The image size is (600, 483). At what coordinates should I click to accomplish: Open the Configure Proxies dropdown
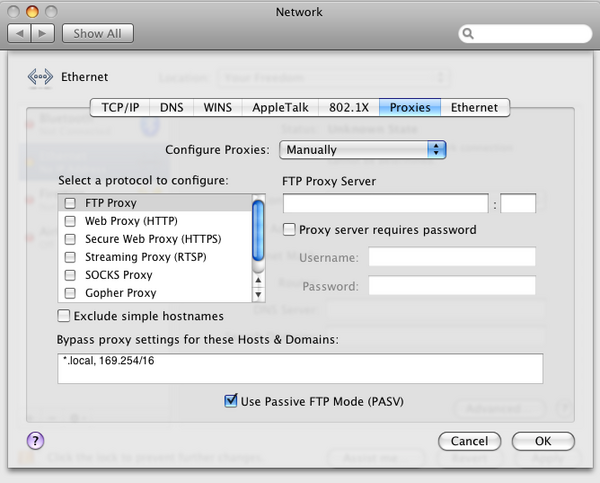pyautogui.click(x=363, y=150)
